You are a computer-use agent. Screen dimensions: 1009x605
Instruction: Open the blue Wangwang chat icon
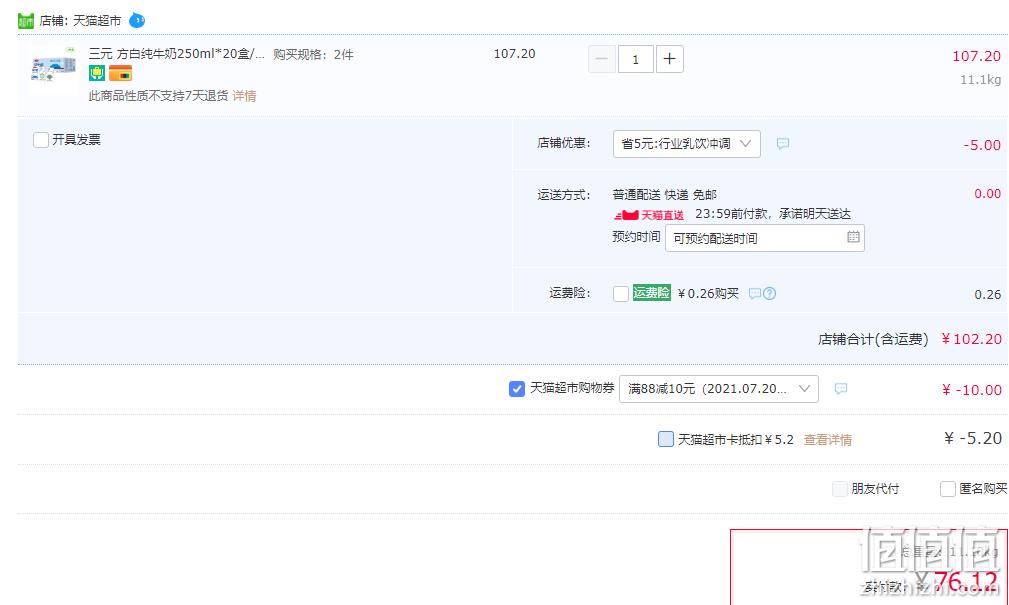pyautogui.click(x=137, y=21)
